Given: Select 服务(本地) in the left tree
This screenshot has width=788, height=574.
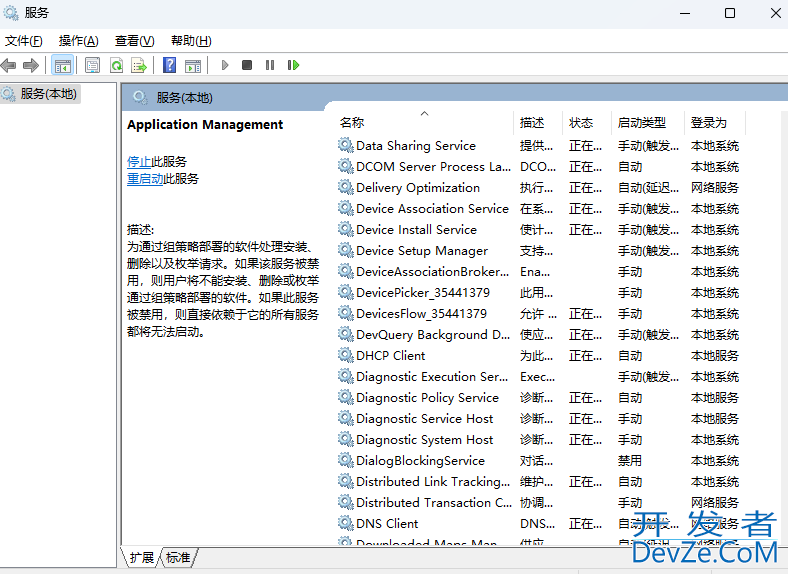Looking at the screenshot, I should 41,94.
